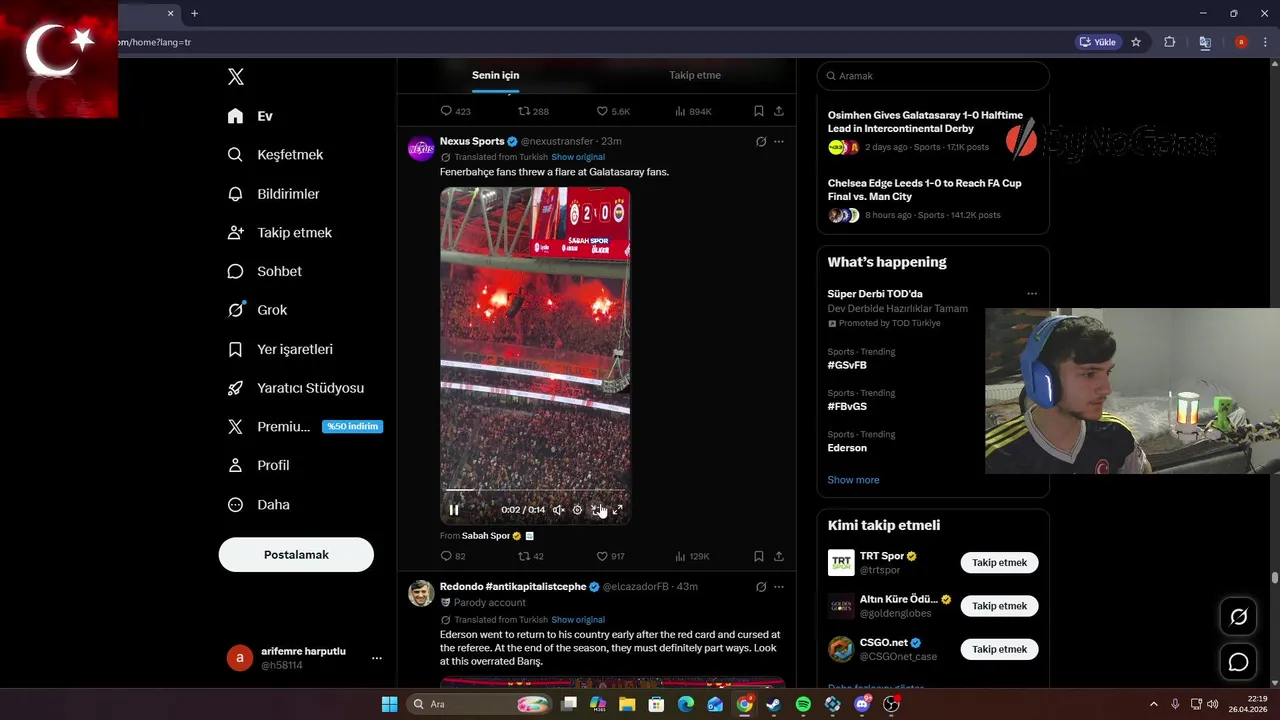Repost the top post with 288 reposts
The width and height of the screenshot is (1280, 720).
tap(533, 111)
